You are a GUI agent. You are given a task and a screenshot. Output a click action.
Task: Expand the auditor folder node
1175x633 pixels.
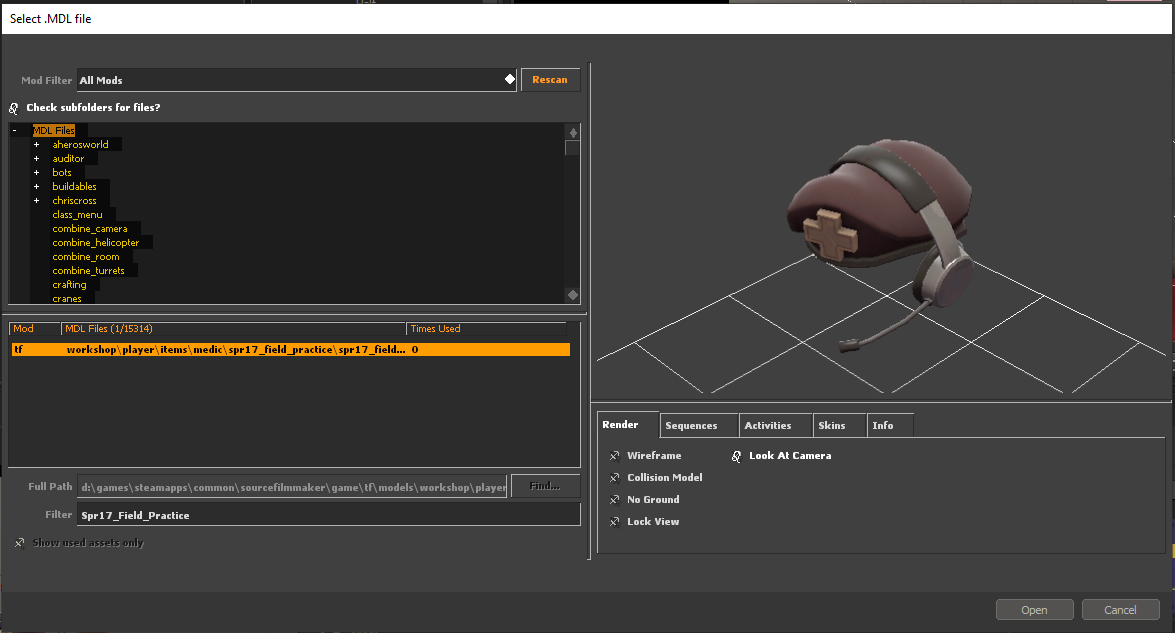tap(37, 159)
